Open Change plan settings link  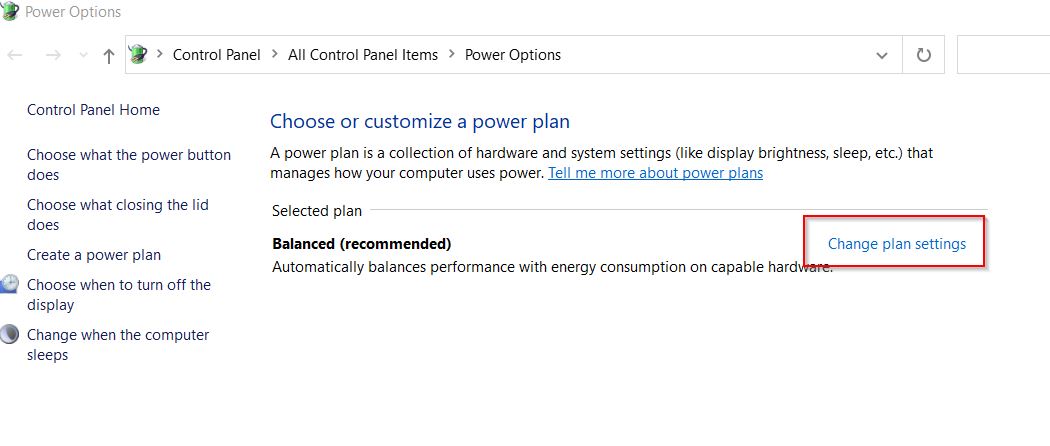[x=897, y=244]
